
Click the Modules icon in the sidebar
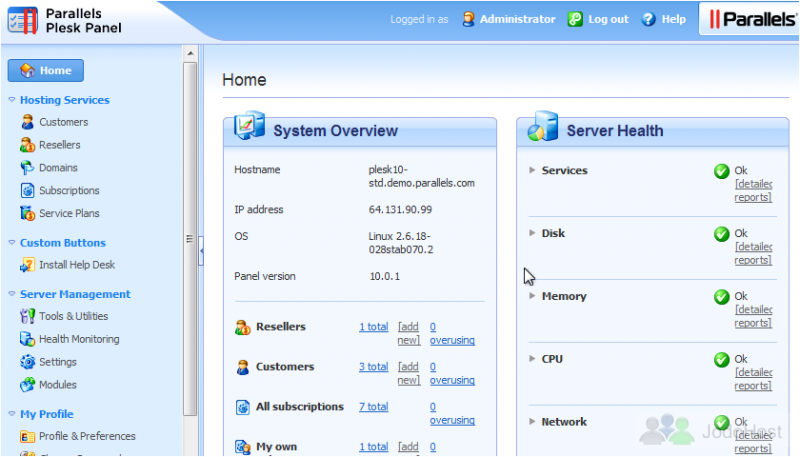28,385
